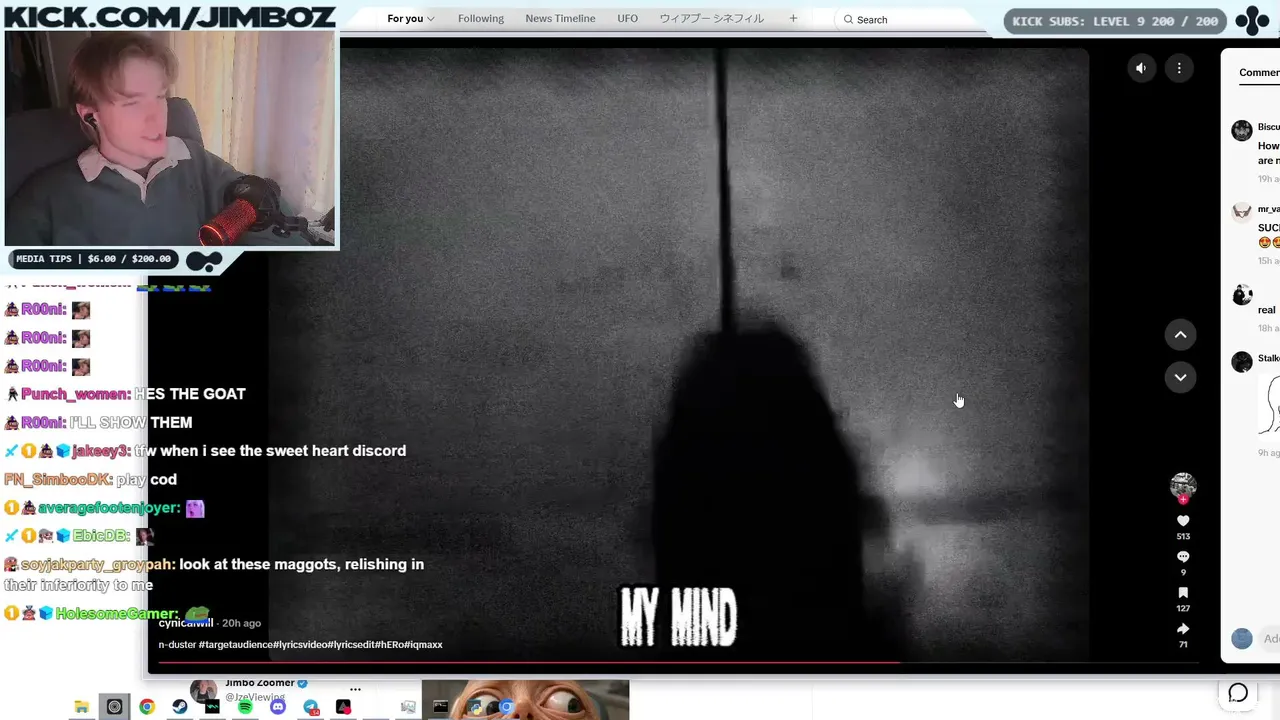Share the video using the arrow icon

1183,629
